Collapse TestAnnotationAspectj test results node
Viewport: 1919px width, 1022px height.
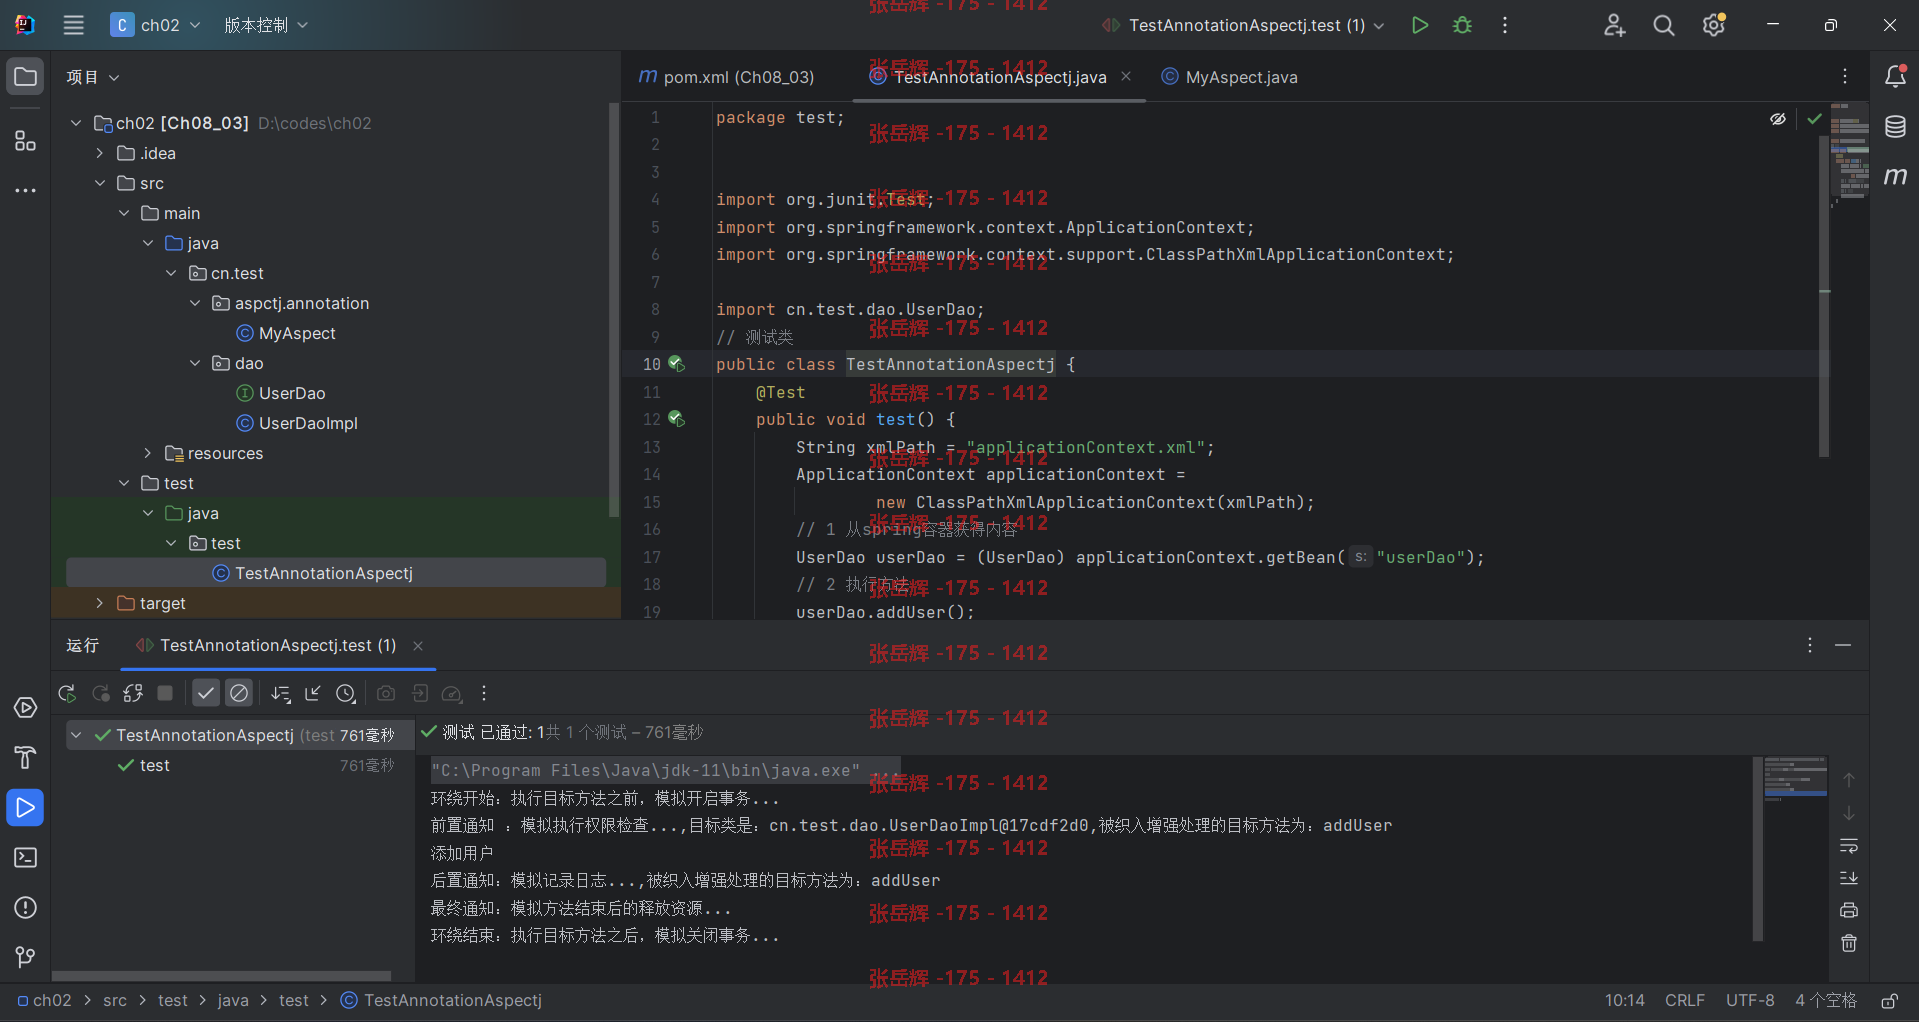pos(76,735)
